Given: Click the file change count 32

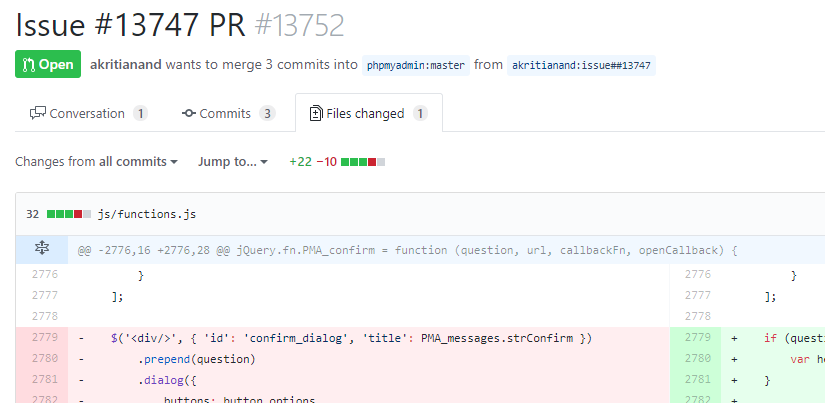Looking at the screenshot, I should pyautogui.click(x=32, y=214).
